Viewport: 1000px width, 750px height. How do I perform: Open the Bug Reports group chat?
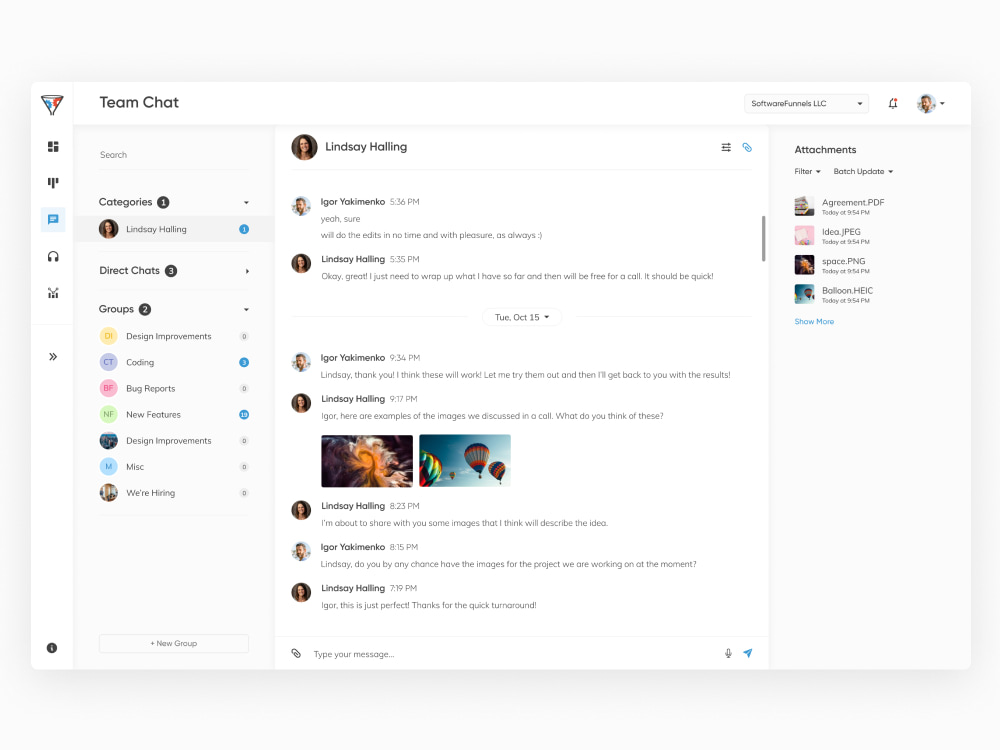174,388
